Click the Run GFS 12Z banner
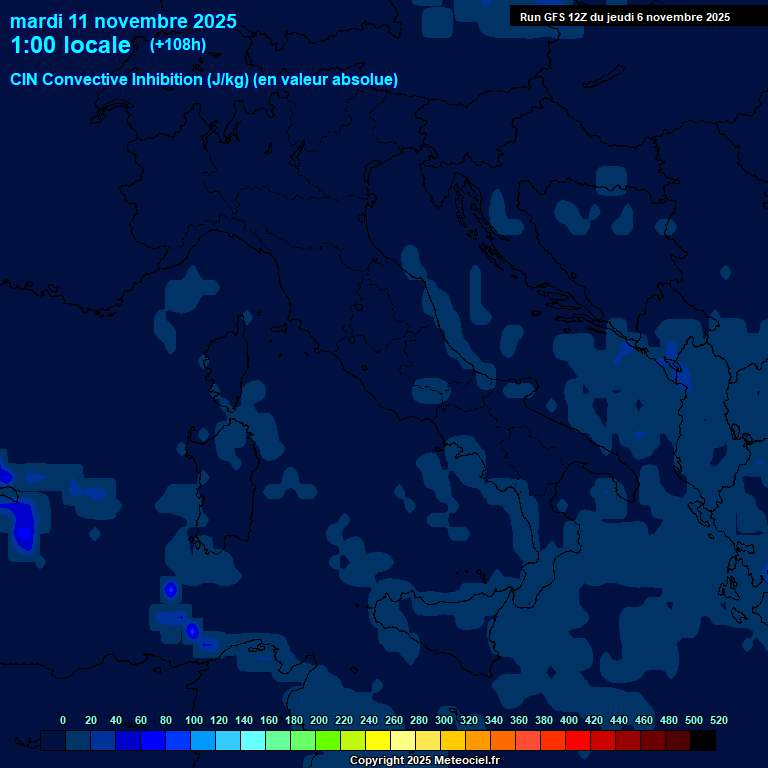This screenshot has width=768, height=768. pos(625,17)
